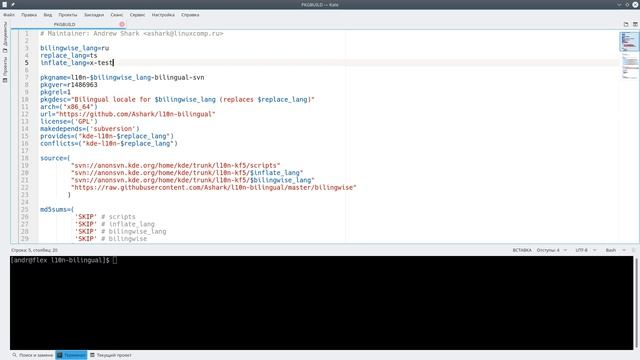Toggle the ВСТАВКА insert mode indicator

[522, 250]
